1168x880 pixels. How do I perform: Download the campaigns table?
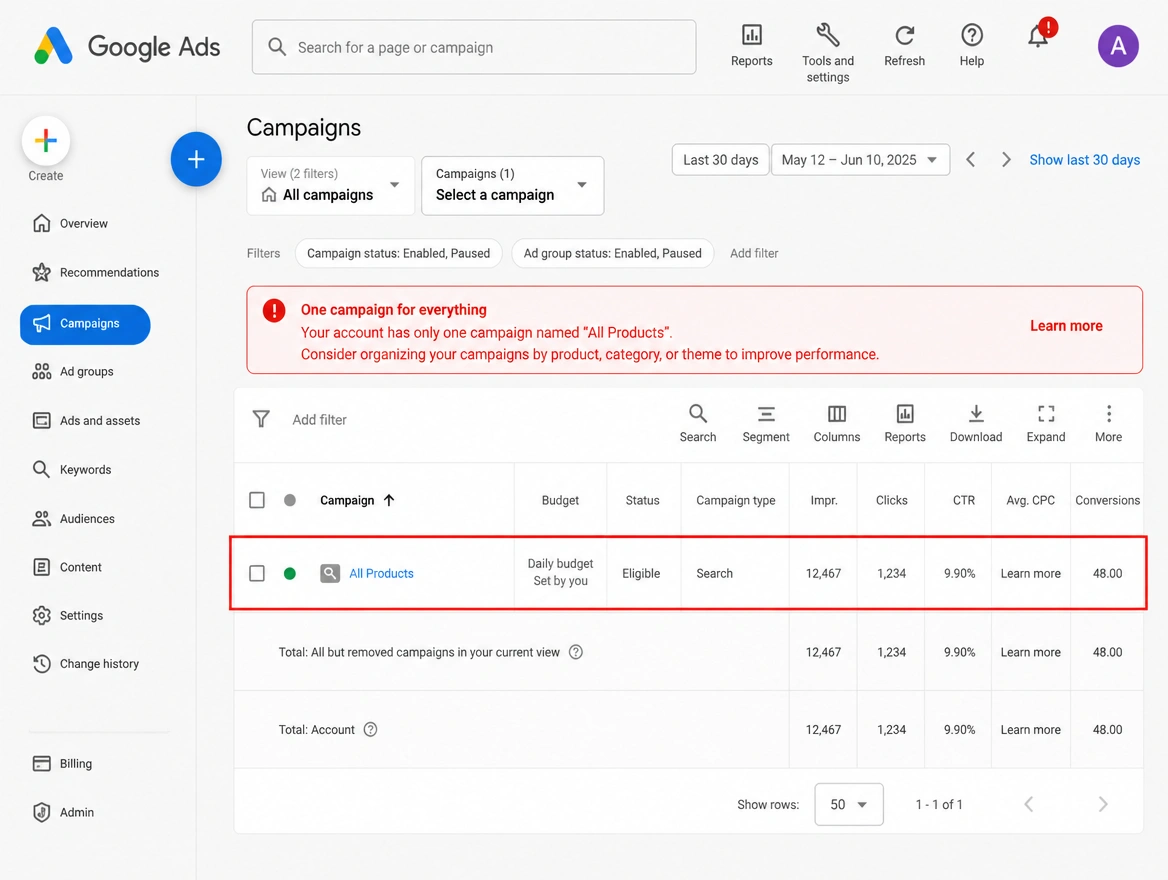(x=976, y=423)
